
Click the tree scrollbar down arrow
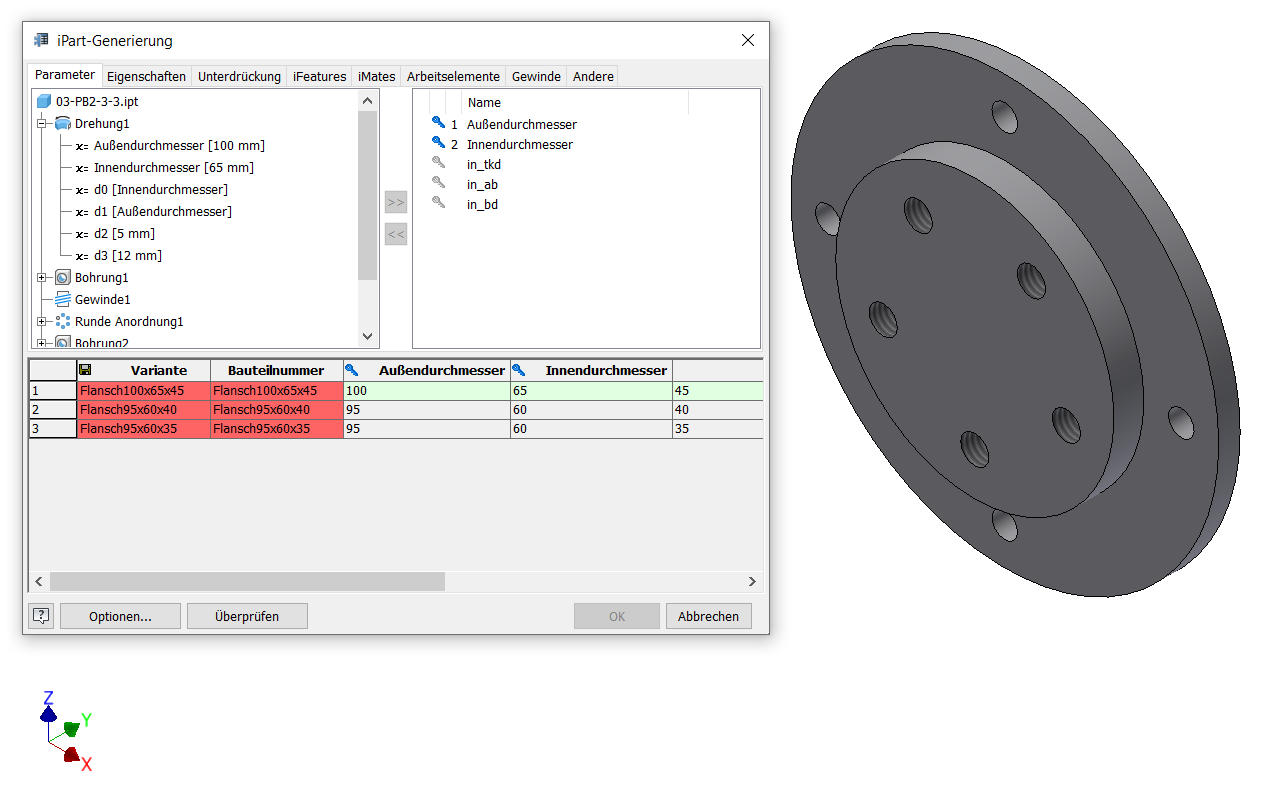(x=367, y=337)
